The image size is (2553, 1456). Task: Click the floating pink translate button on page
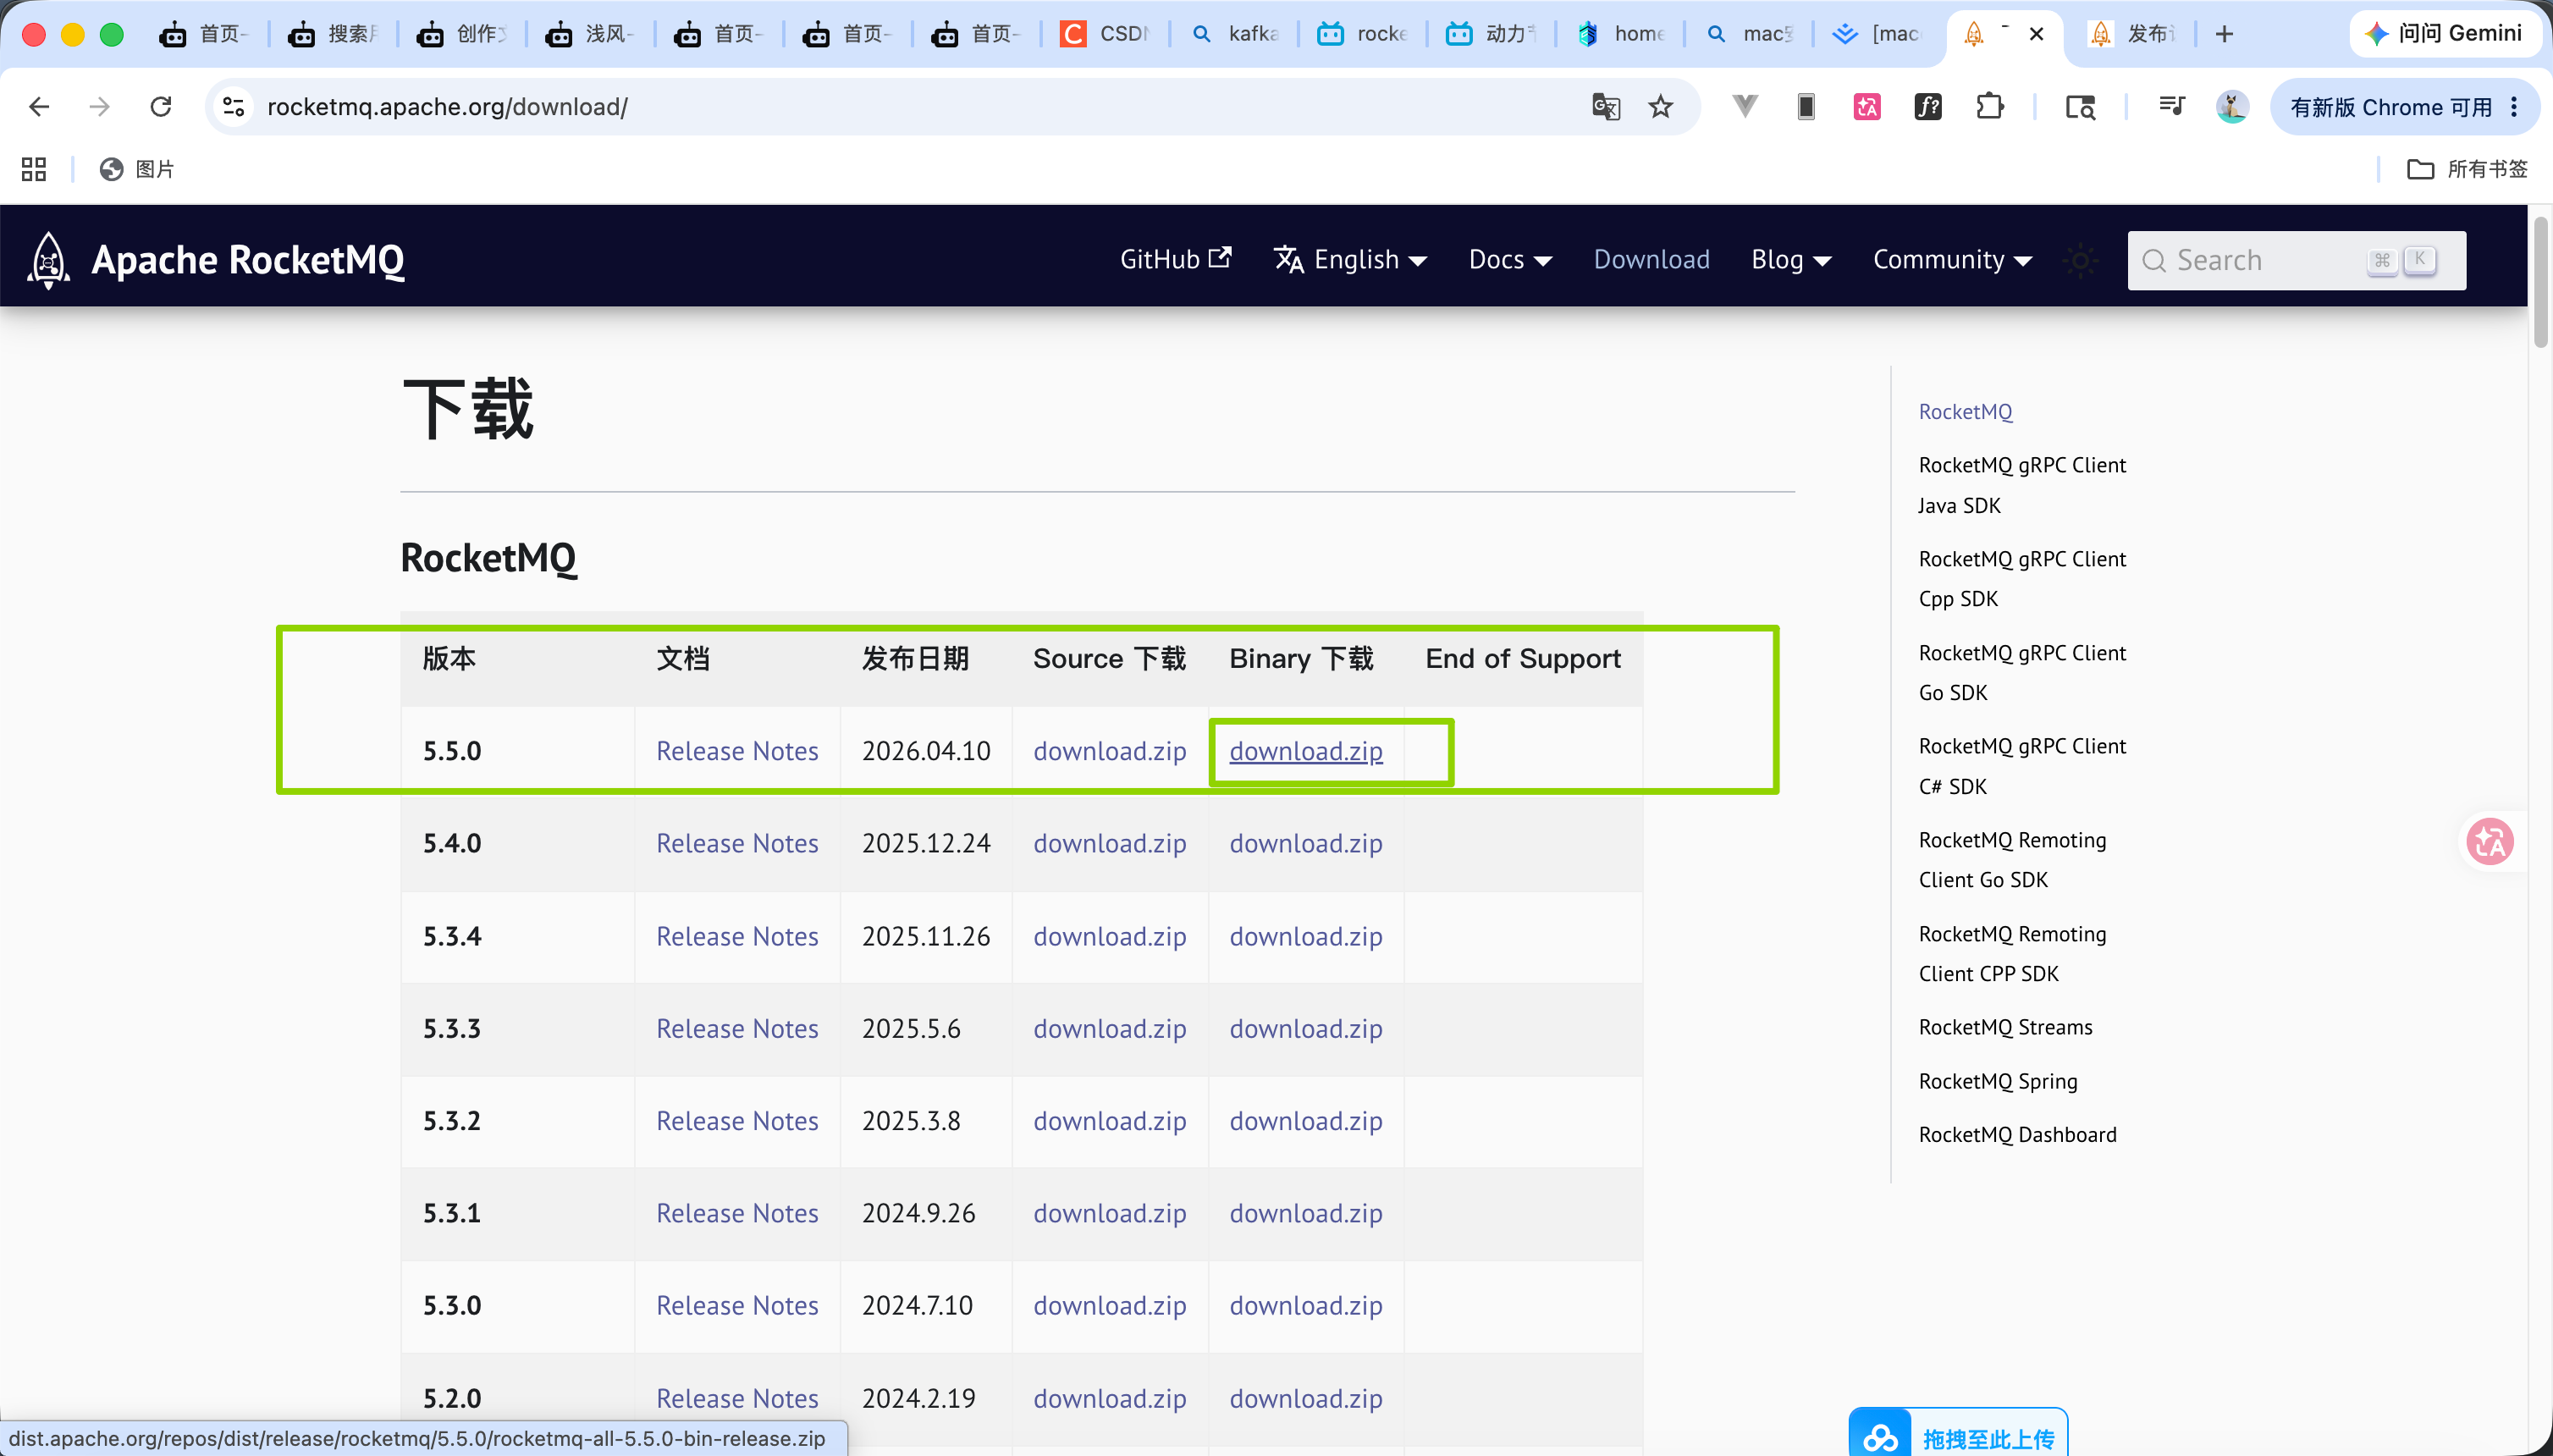pos(2490,841)
